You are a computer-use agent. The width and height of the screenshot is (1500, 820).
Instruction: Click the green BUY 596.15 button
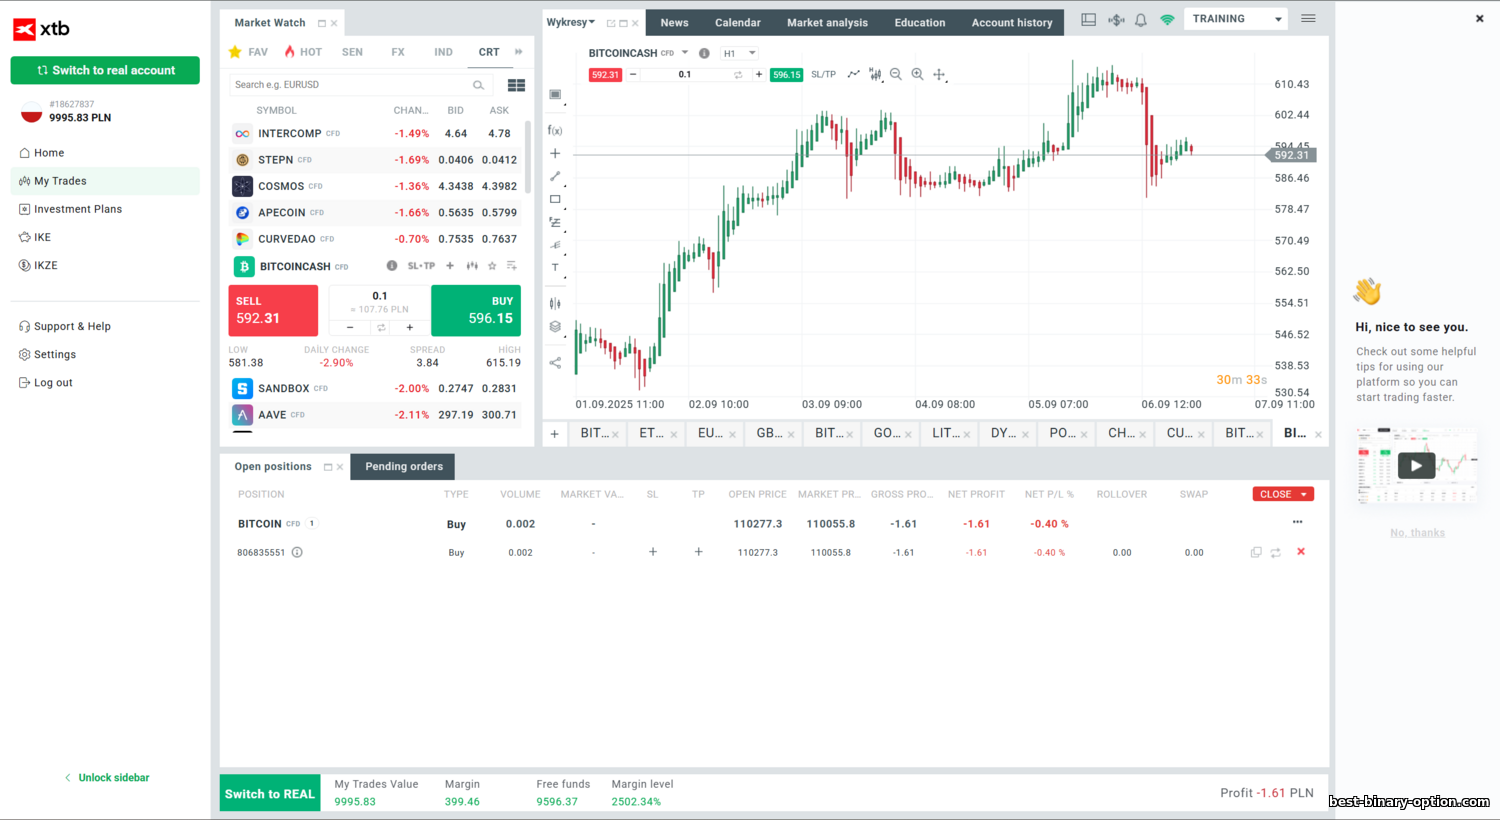click(475, 310)
